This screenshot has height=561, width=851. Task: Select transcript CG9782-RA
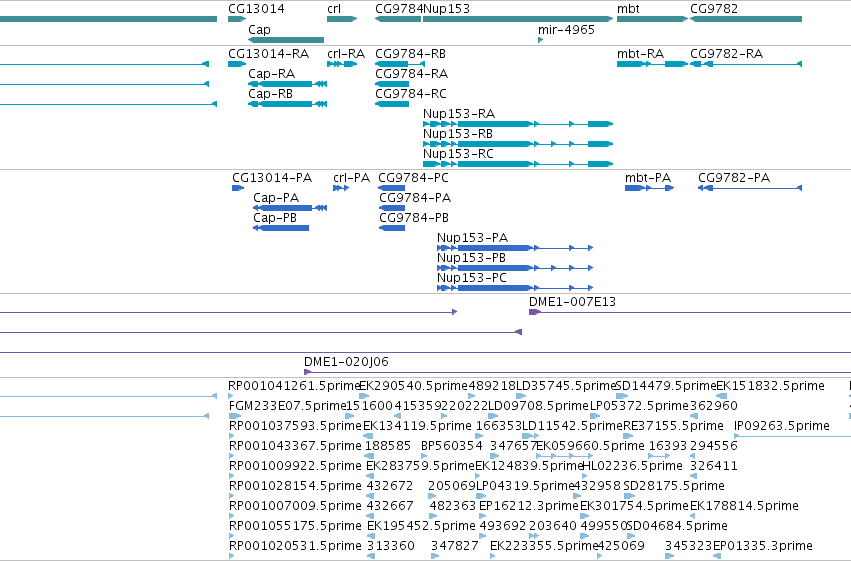point(726,54)
